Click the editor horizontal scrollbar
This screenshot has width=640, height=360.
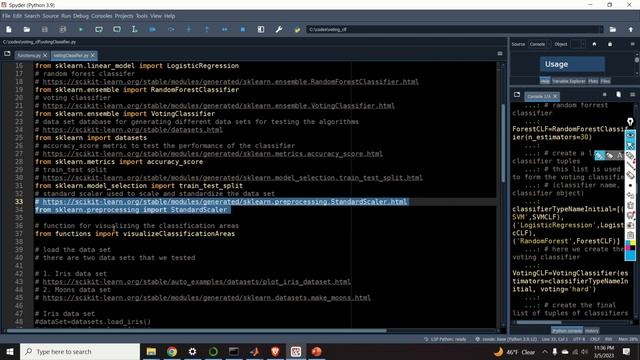click(196, 331)
